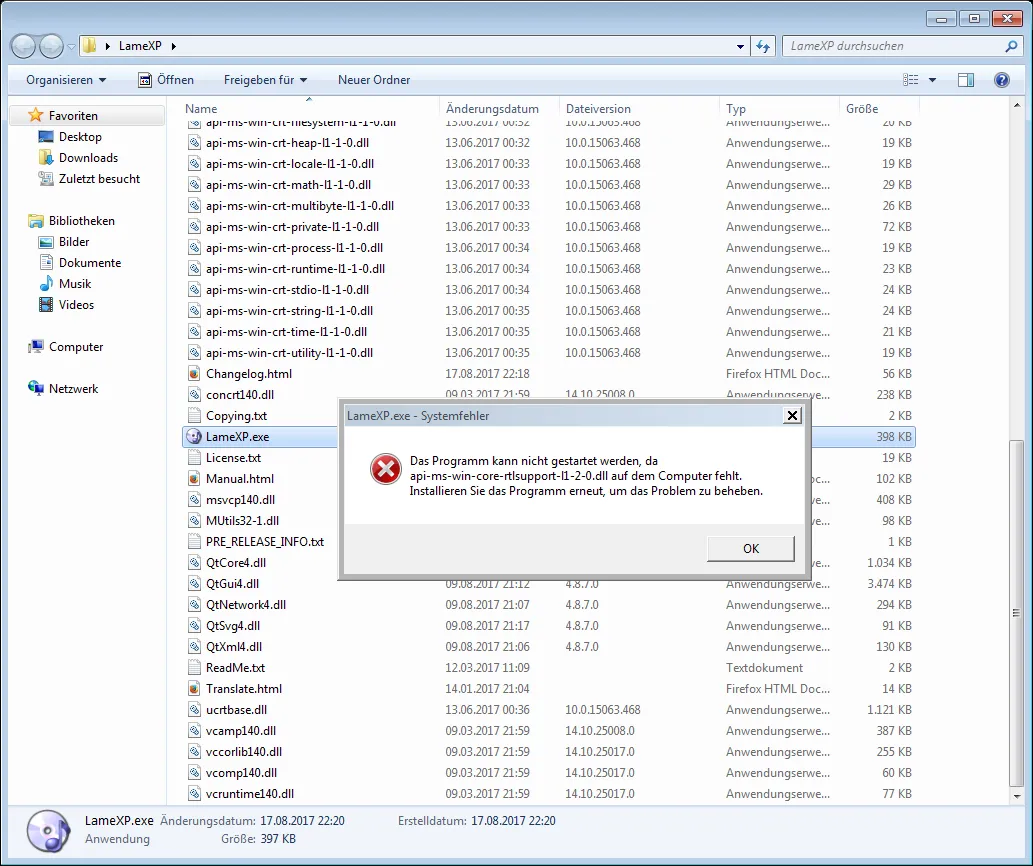
Task: Click LameXP.exe disc icon in details pane
Action: point(49,830)
